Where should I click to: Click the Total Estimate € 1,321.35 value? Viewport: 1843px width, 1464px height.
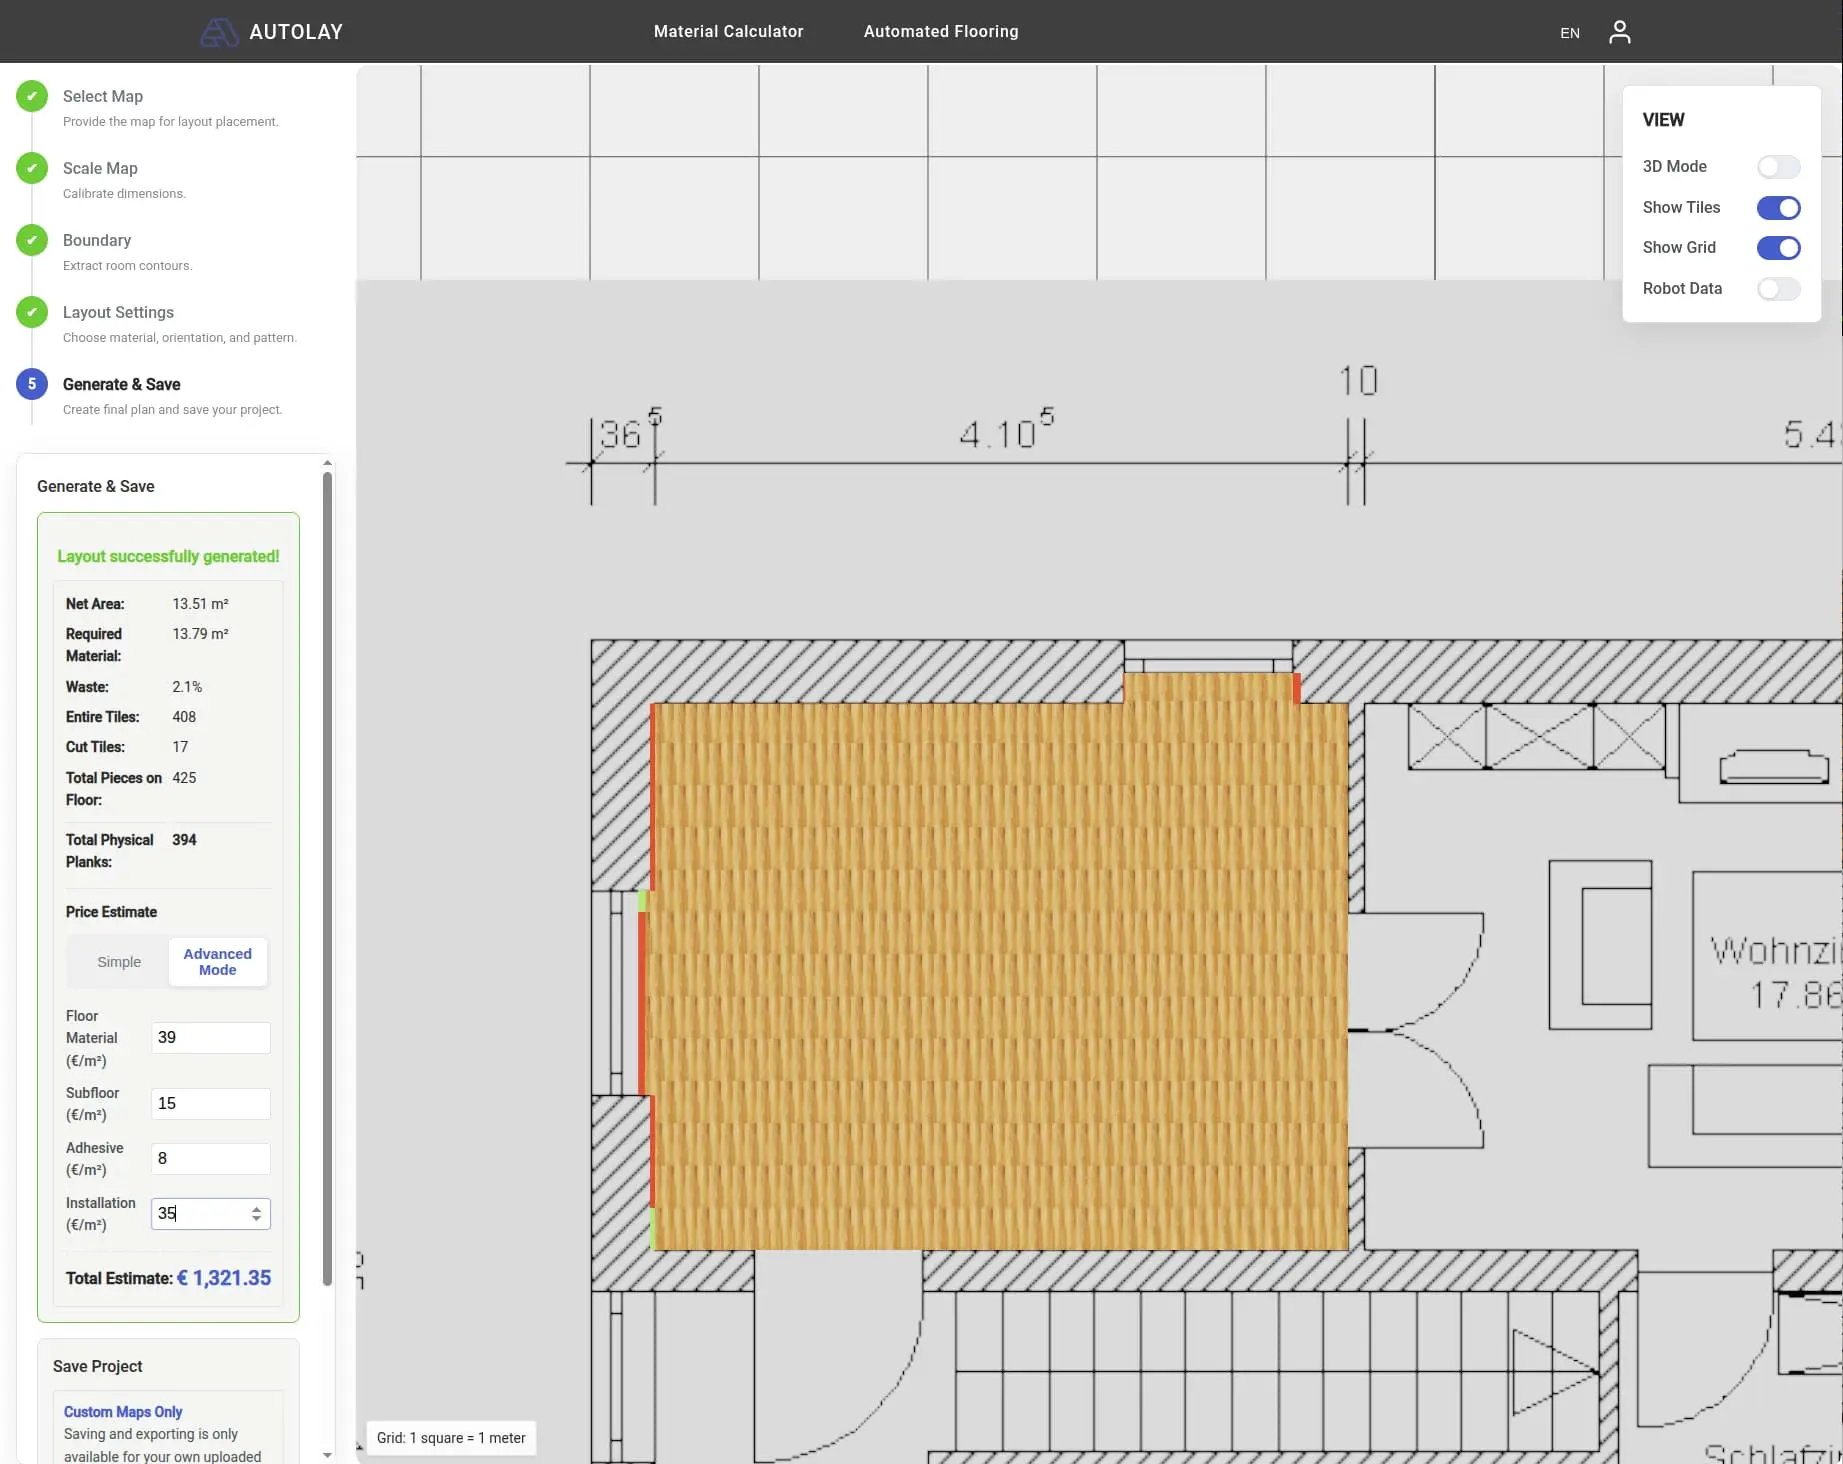click(x=224, y=1278)
